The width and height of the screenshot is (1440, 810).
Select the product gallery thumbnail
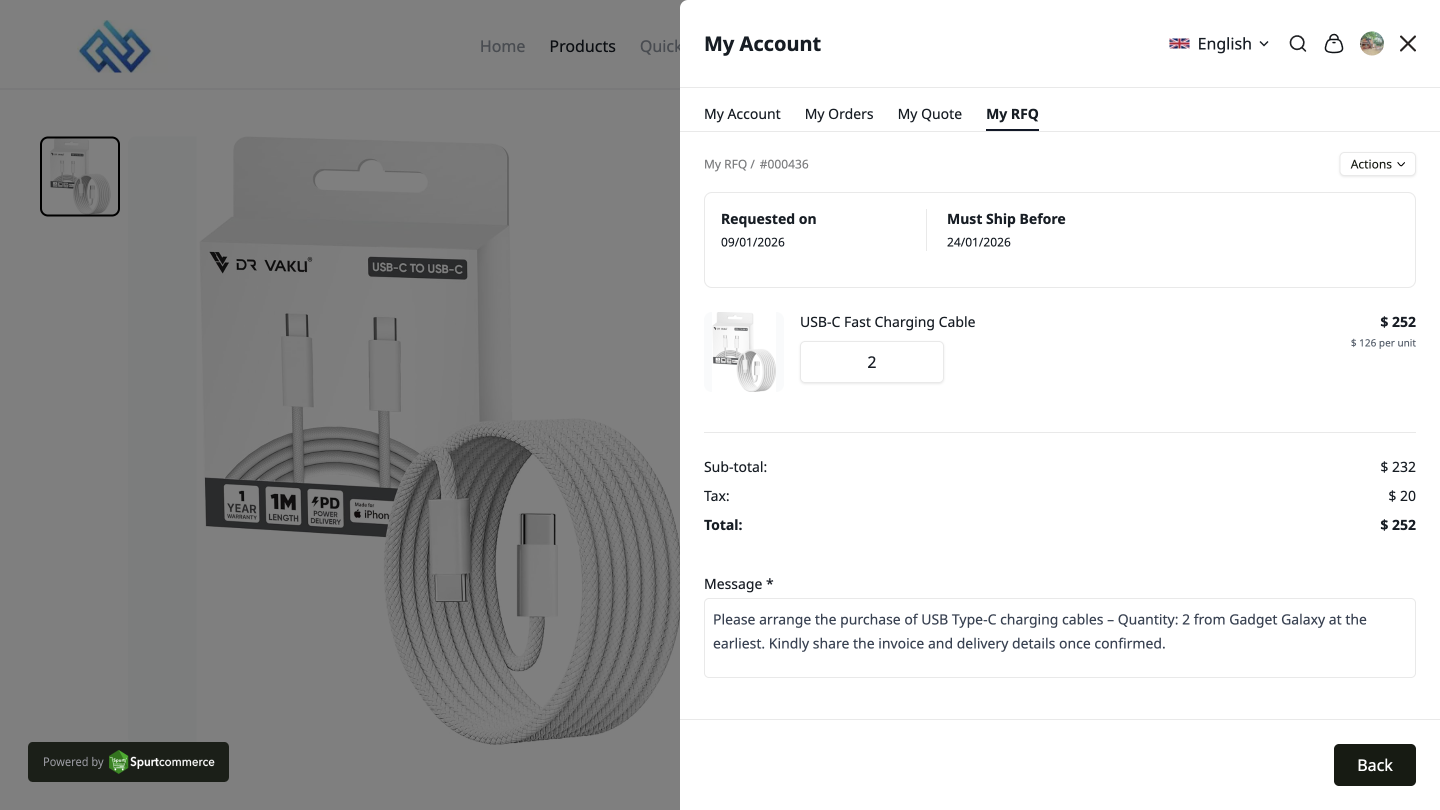pos(80,177)
